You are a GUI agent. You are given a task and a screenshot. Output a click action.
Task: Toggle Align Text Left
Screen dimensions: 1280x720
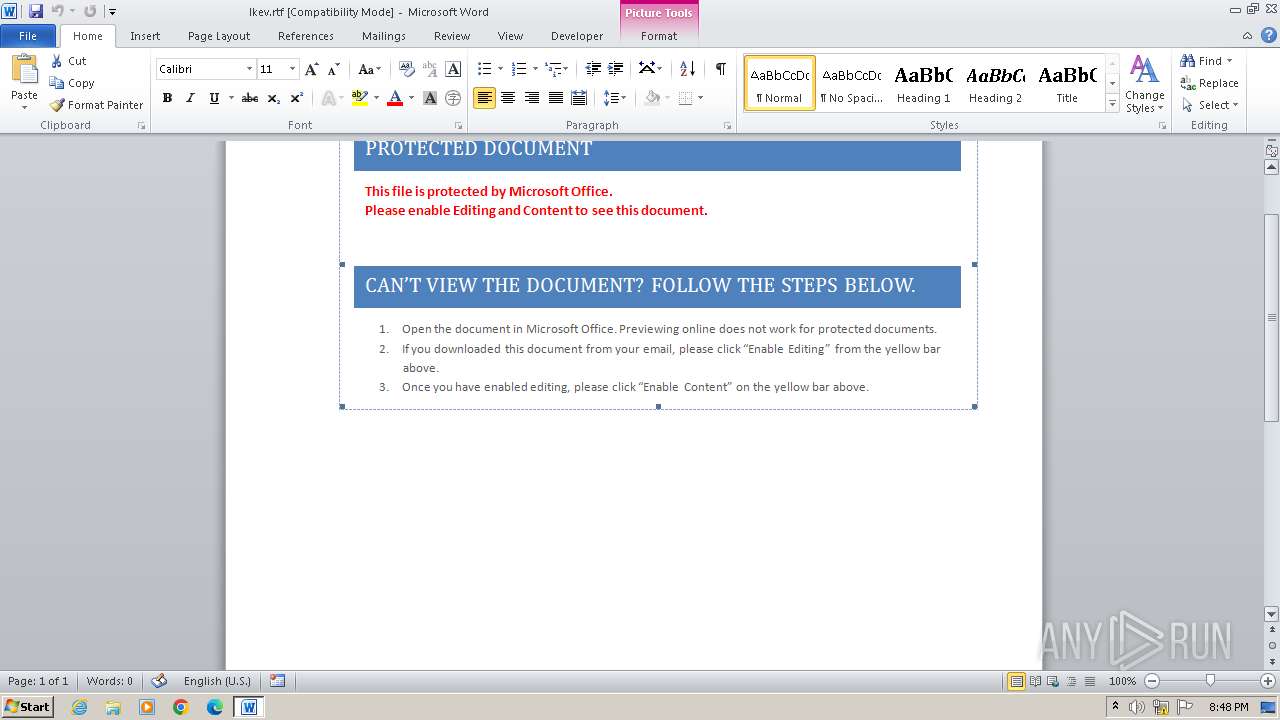pyautogui.click(x=484, y=98)
